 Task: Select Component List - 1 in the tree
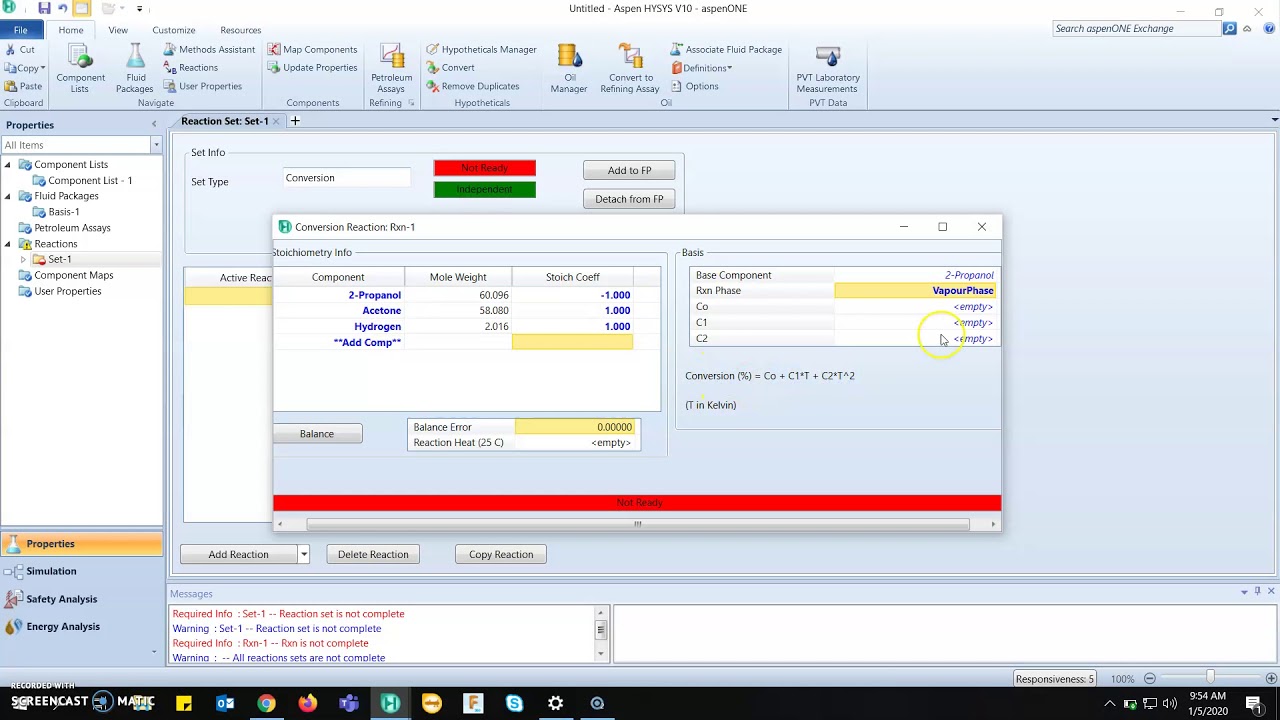(x=90, y=181)
